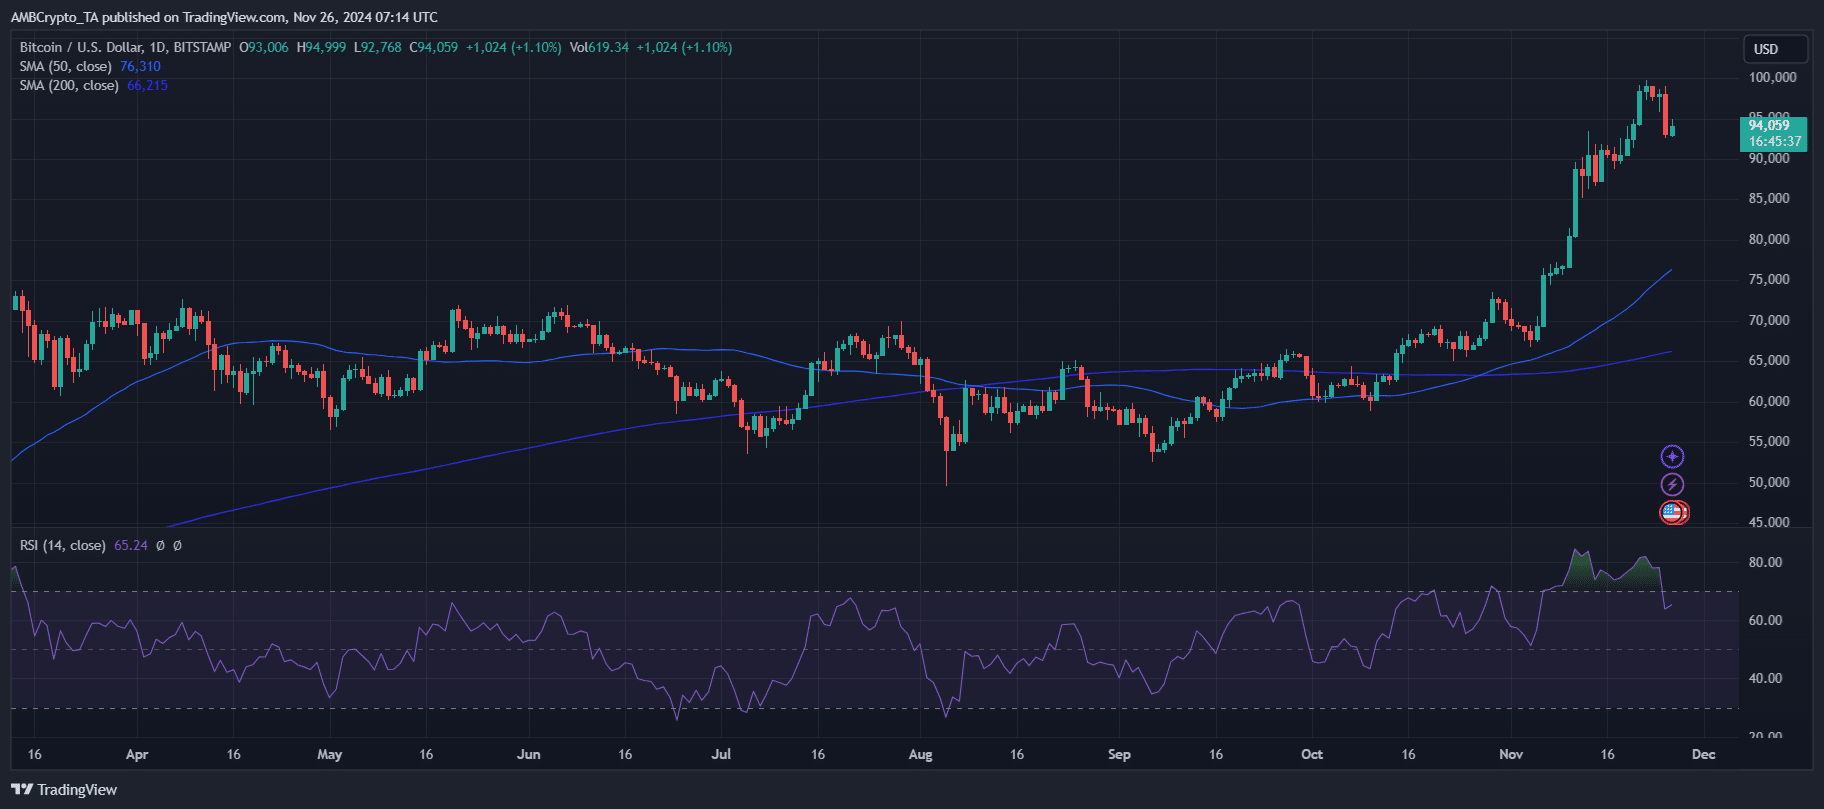Click the Nov label on time axis
Image resolution: width=1824 pixels, height=809 pixels.
click(x=1511, y=754)
